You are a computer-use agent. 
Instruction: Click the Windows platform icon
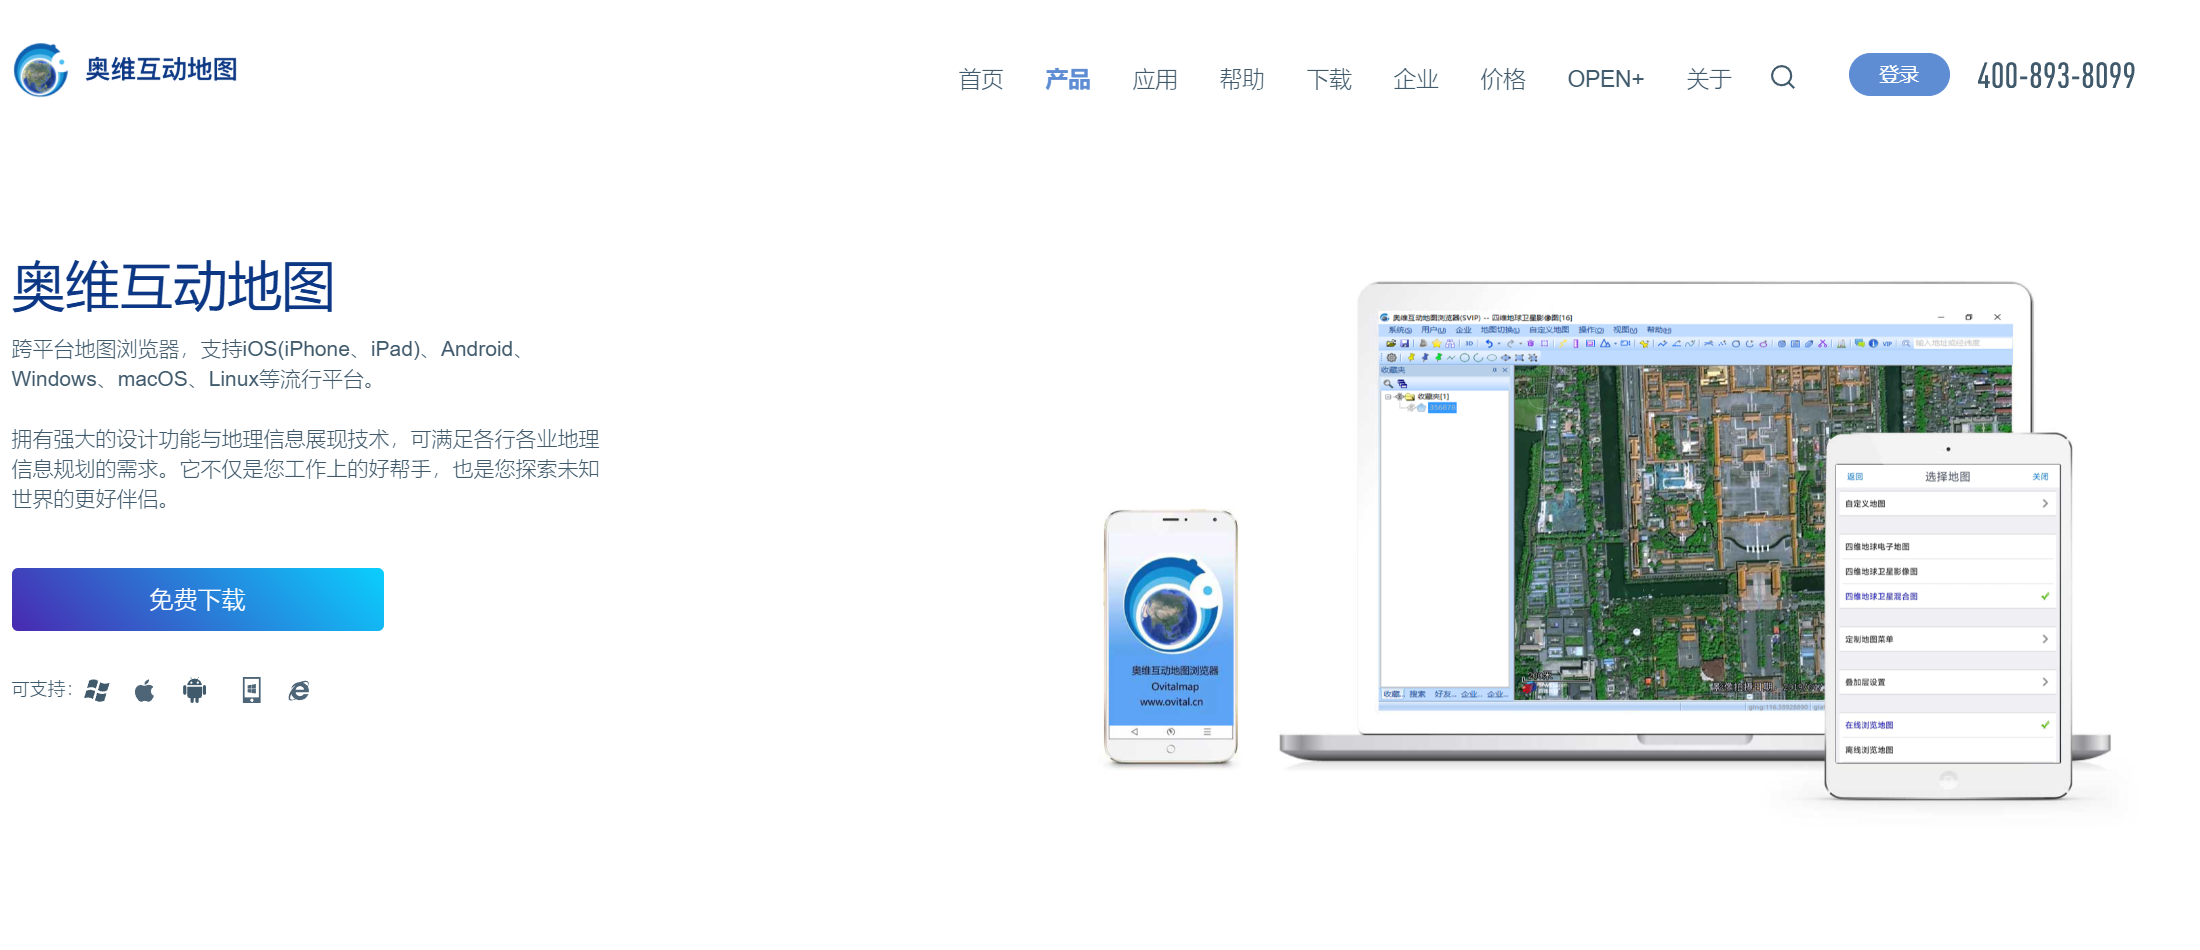click(97, 690)
